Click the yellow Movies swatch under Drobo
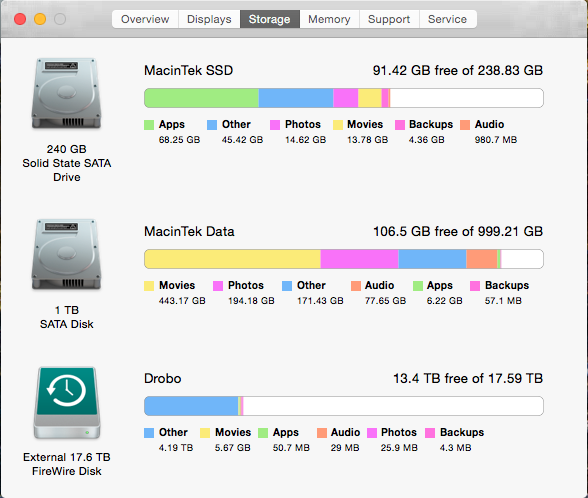588x498 pixels. [x=205, y=433]
